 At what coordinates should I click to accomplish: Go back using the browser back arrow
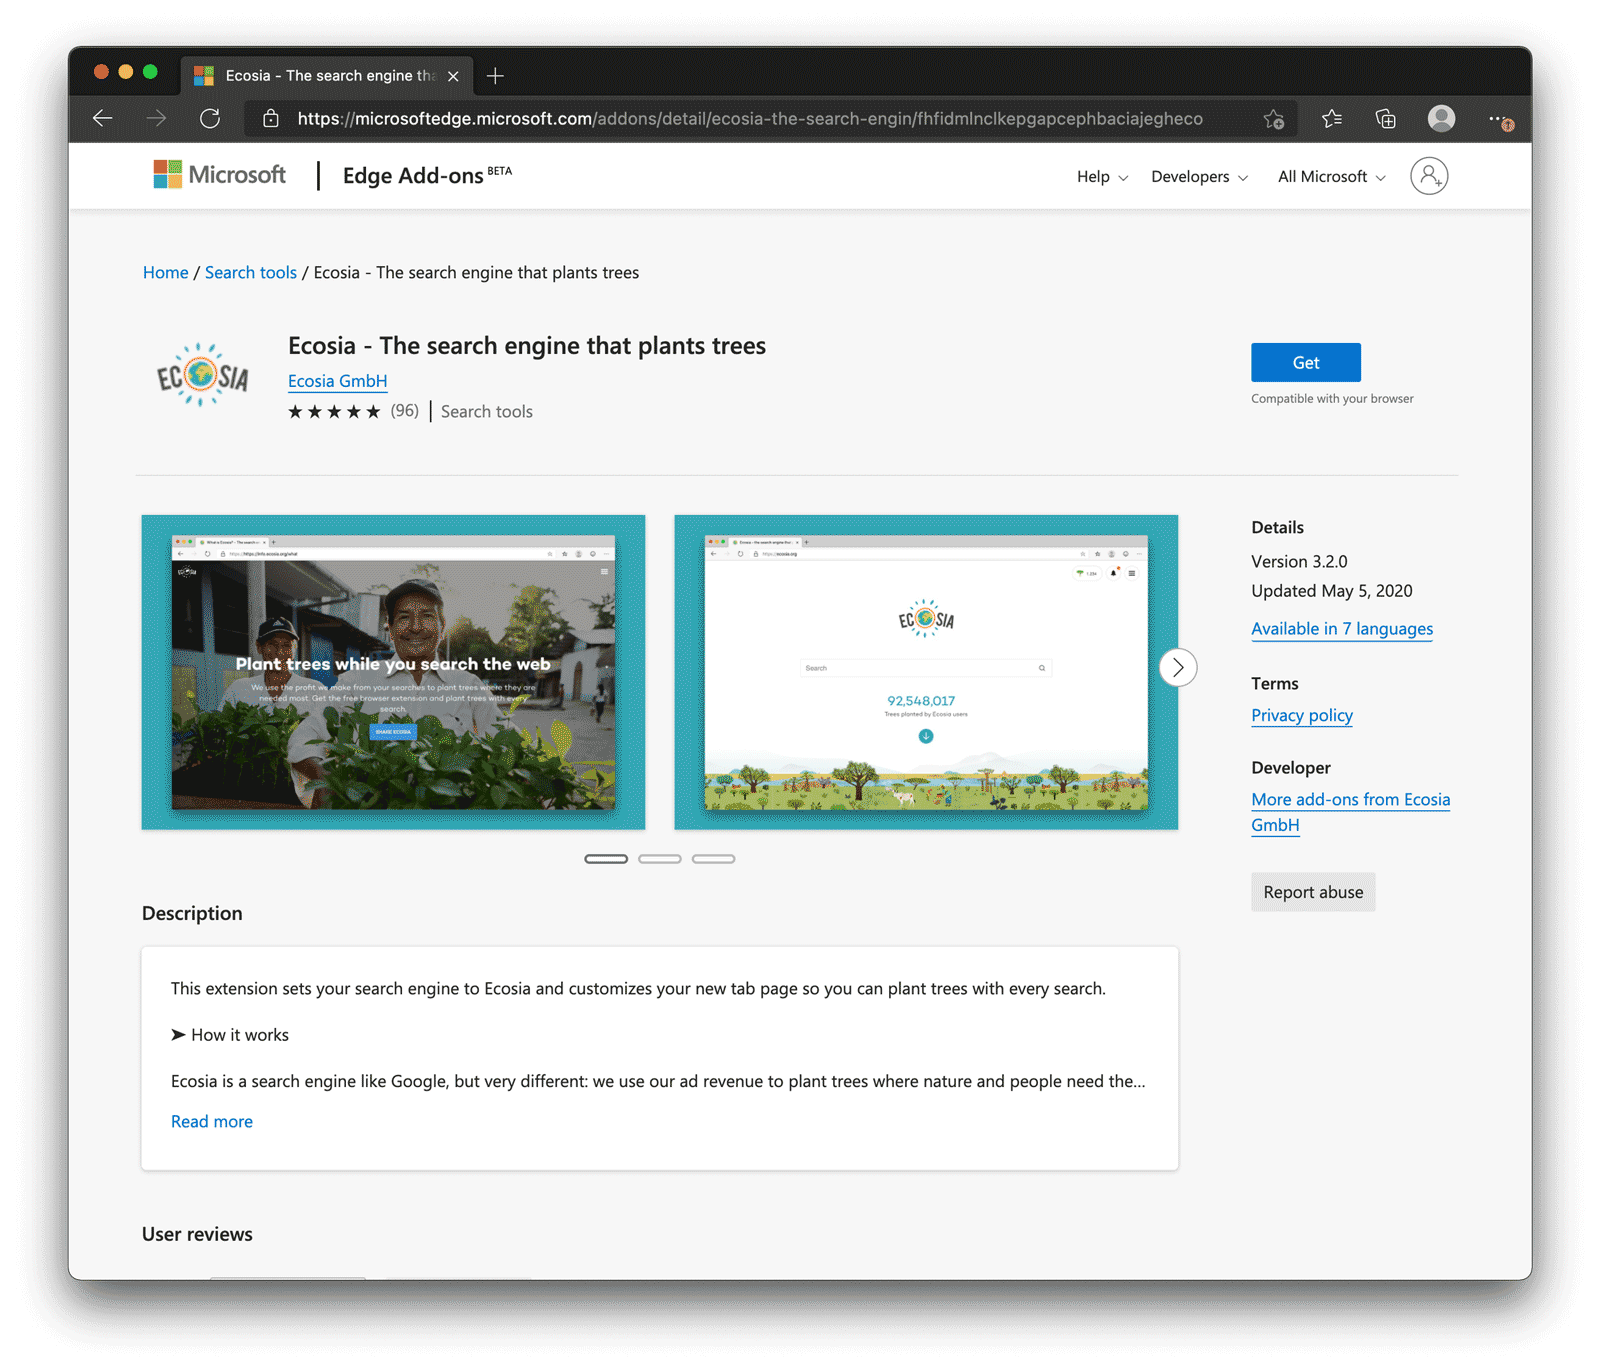coord(103,119)
